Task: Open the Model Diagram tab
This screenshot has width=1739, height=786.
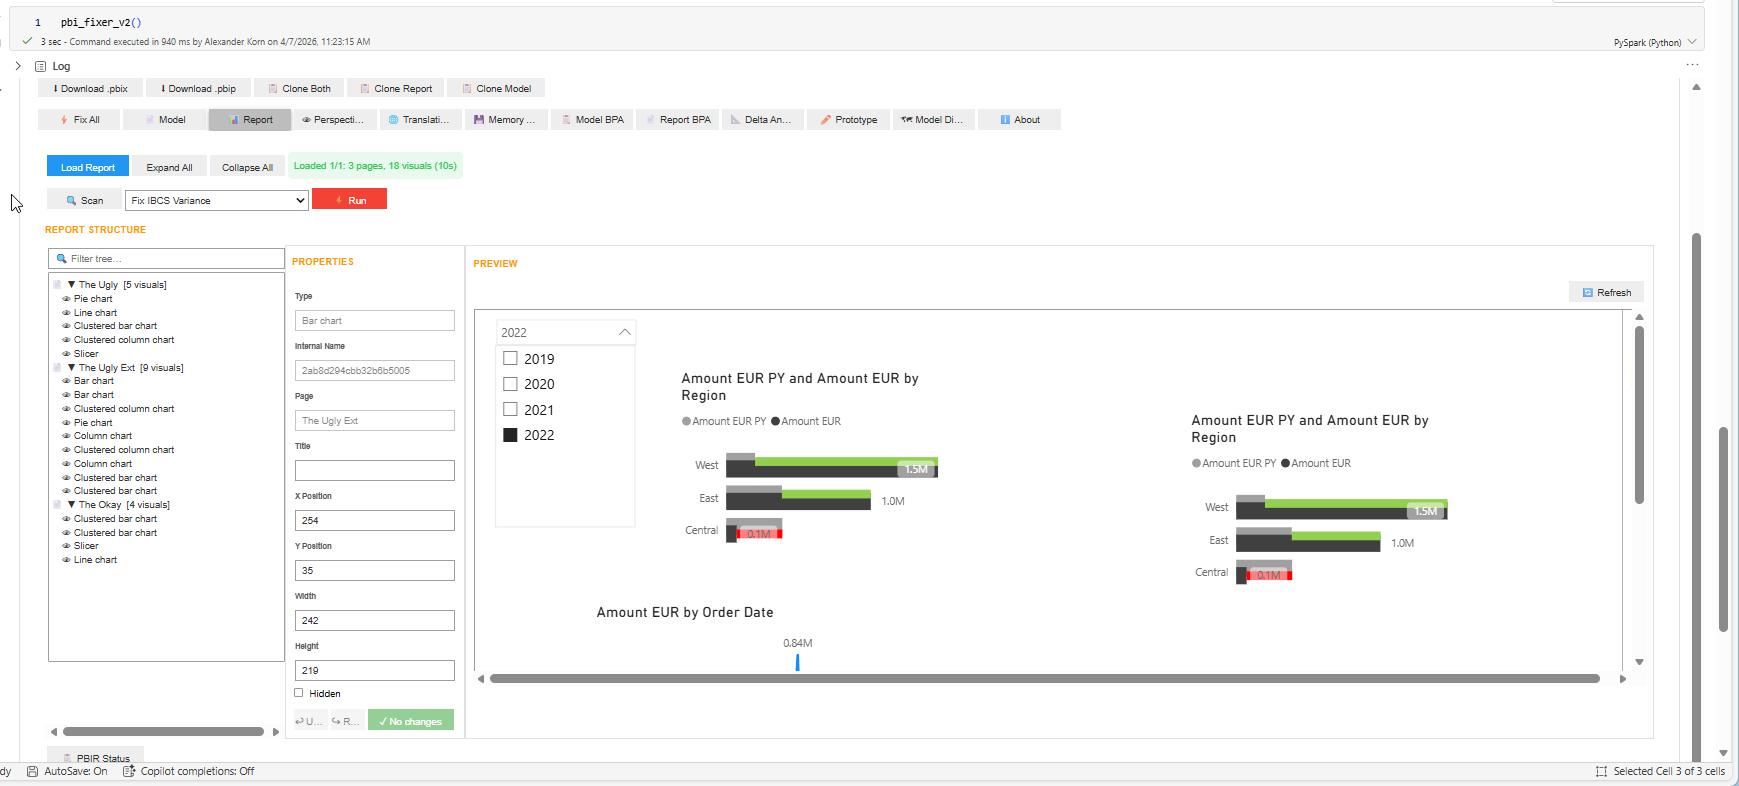Action: tap(933, 119)
